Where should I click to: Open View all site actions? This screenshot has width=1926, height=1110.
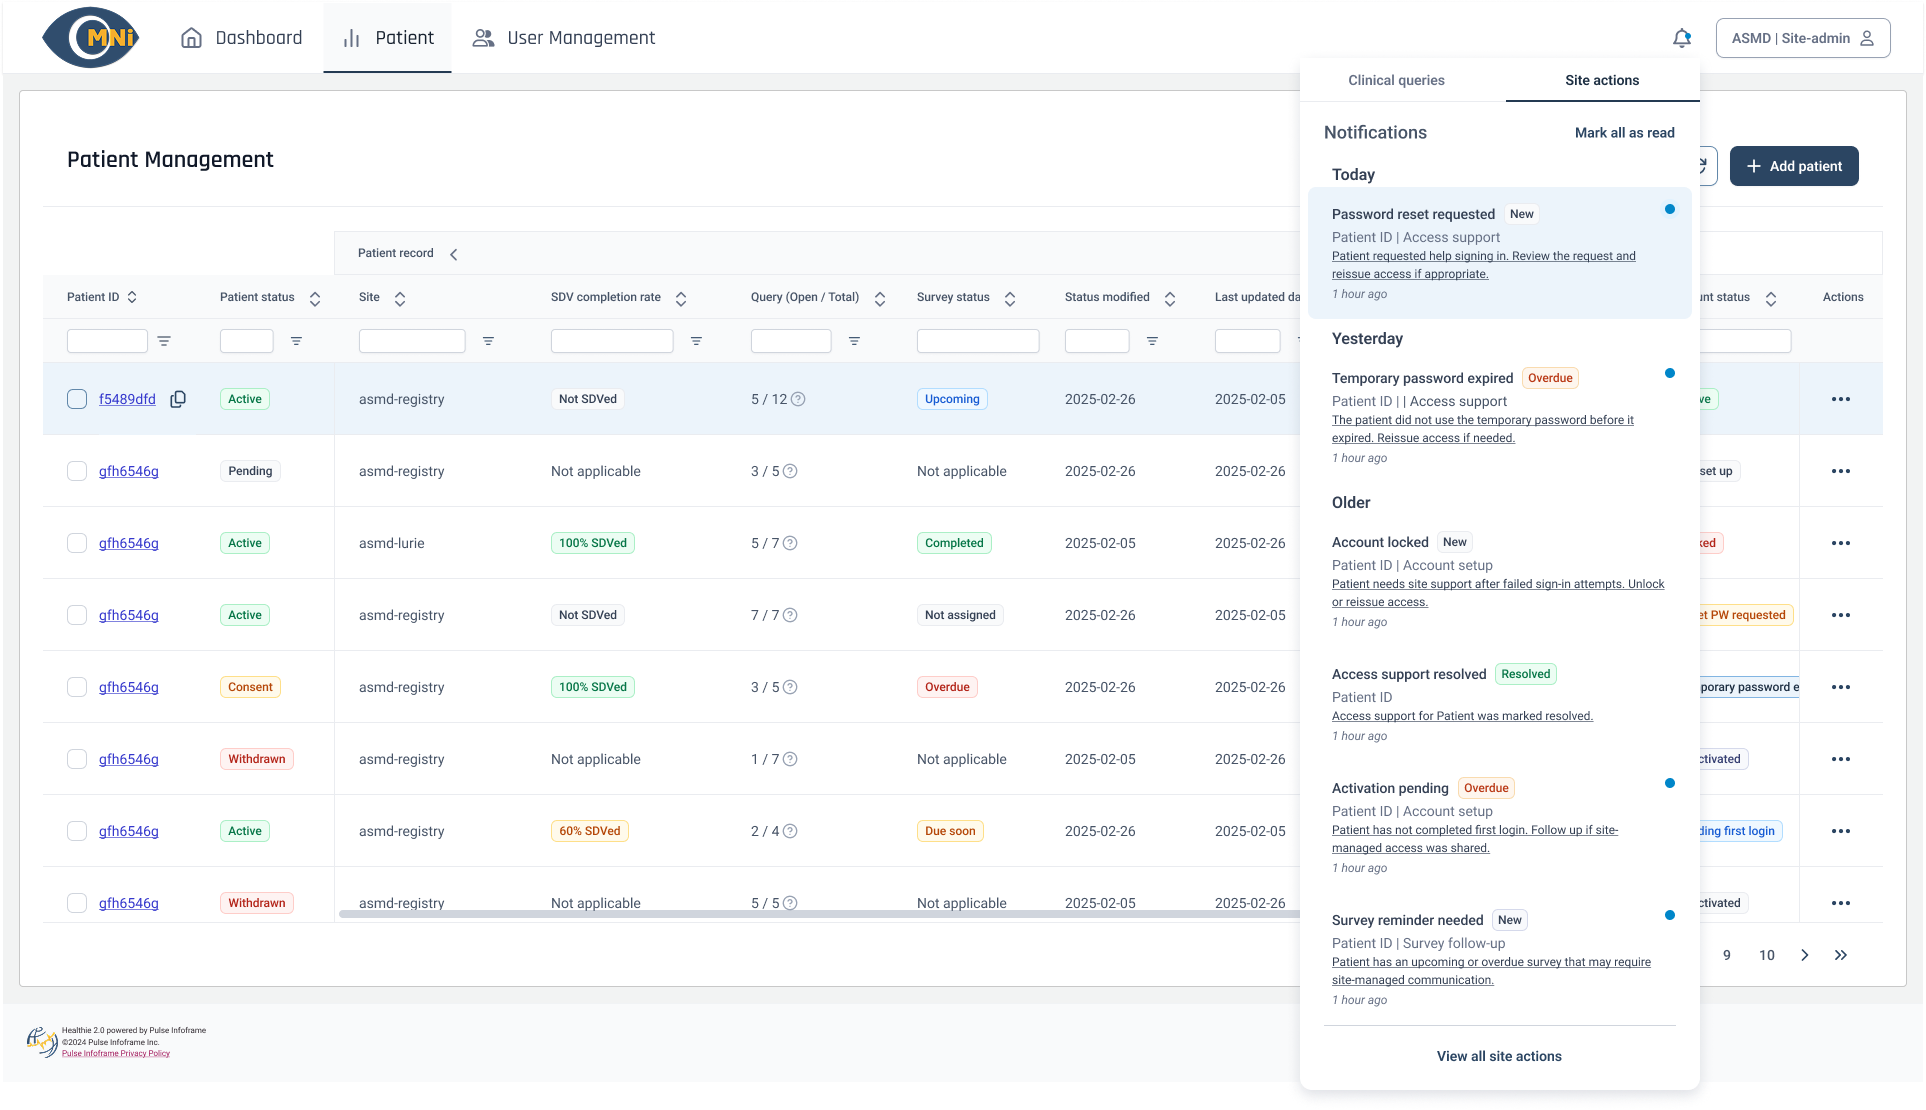click(x=1499, y=1056)
